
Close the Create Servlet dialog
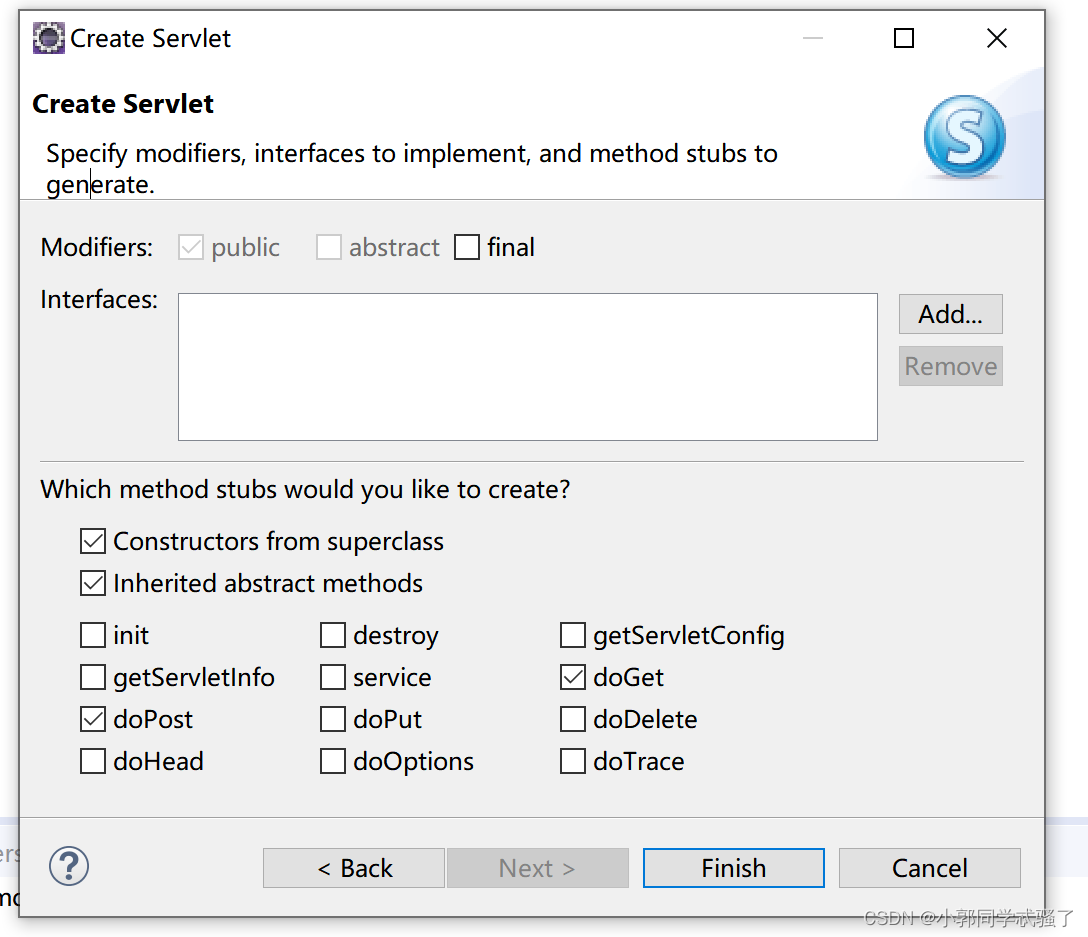coord(996,39)
